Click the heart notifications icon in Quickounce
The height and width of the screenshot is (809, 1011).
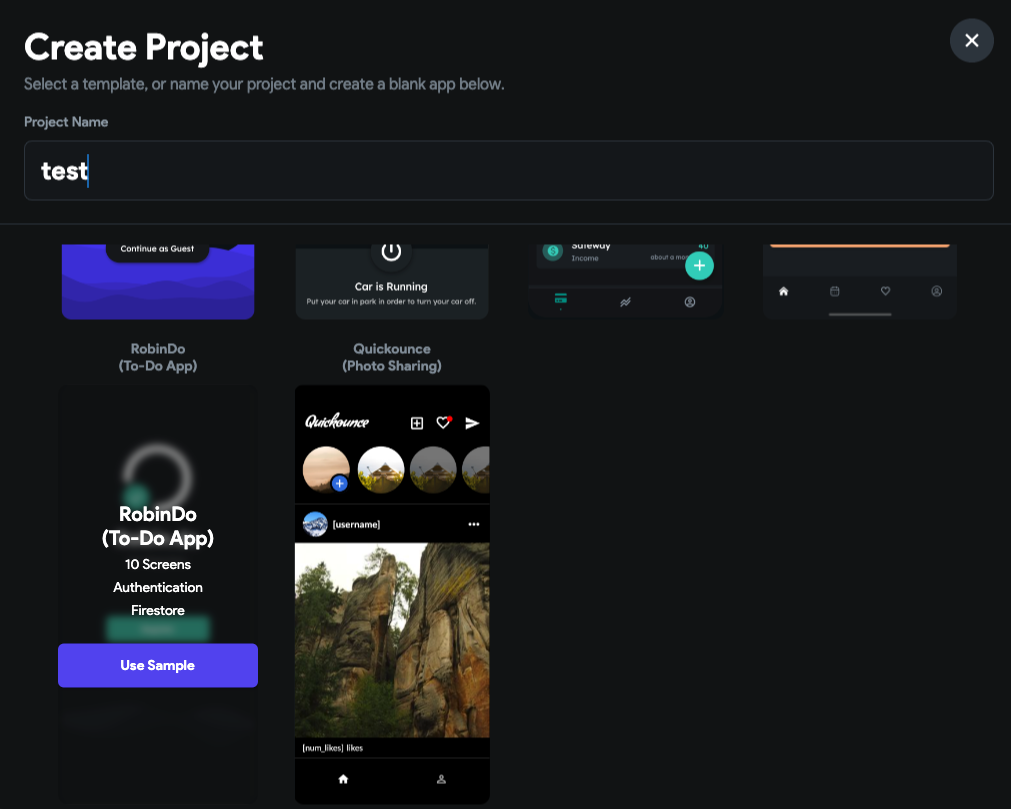click(x=444, y=422)
